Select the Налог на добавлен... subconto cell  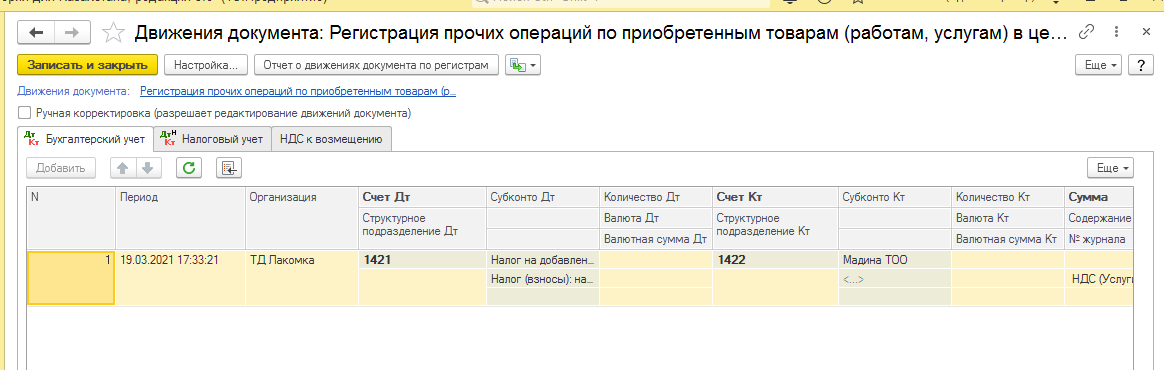pyautogui.click(x=543, y=260)
